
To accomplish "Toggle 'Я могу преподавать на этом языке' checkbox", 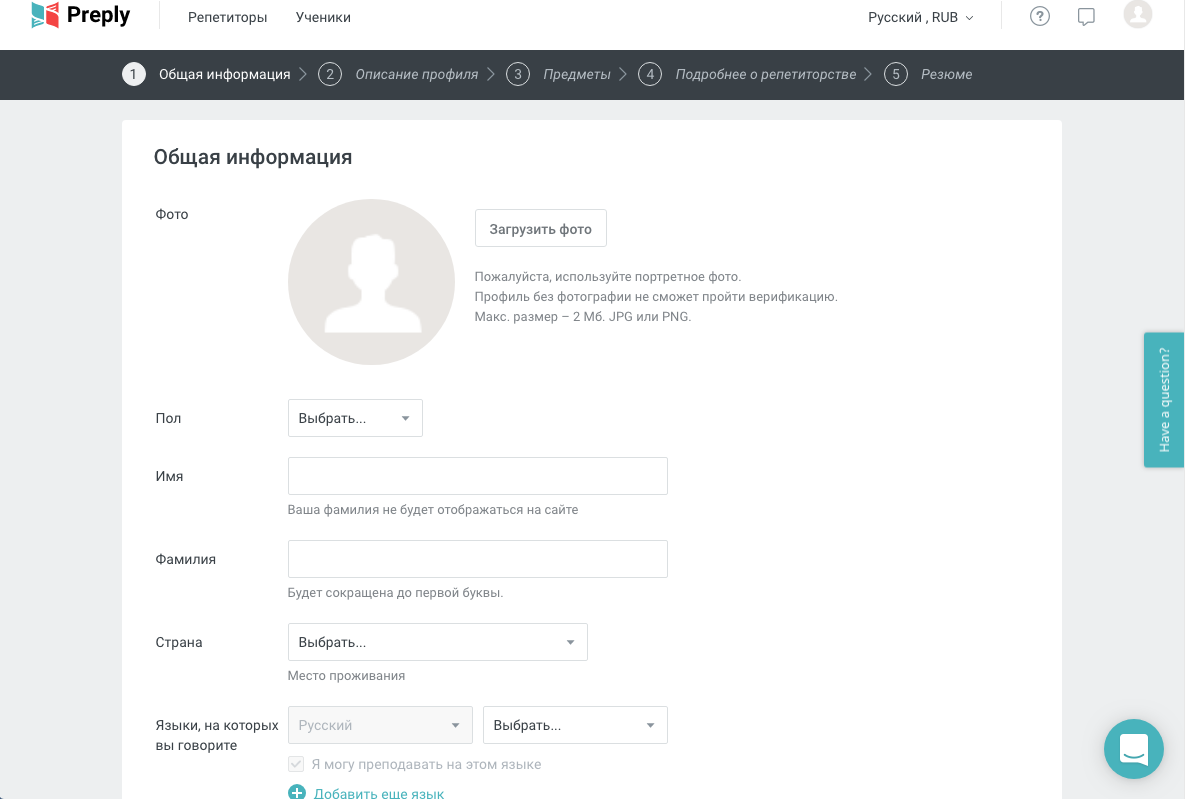I will tap(296, 764).
